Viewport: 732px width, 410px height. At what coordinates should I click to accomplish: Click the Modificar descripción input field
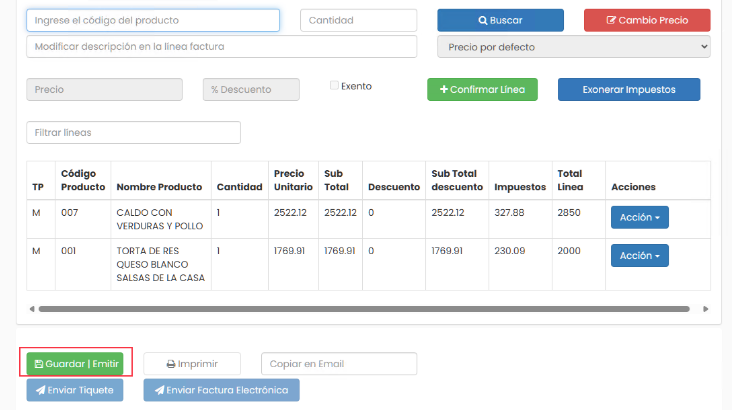pyautogui.click(x=221, y=47)
